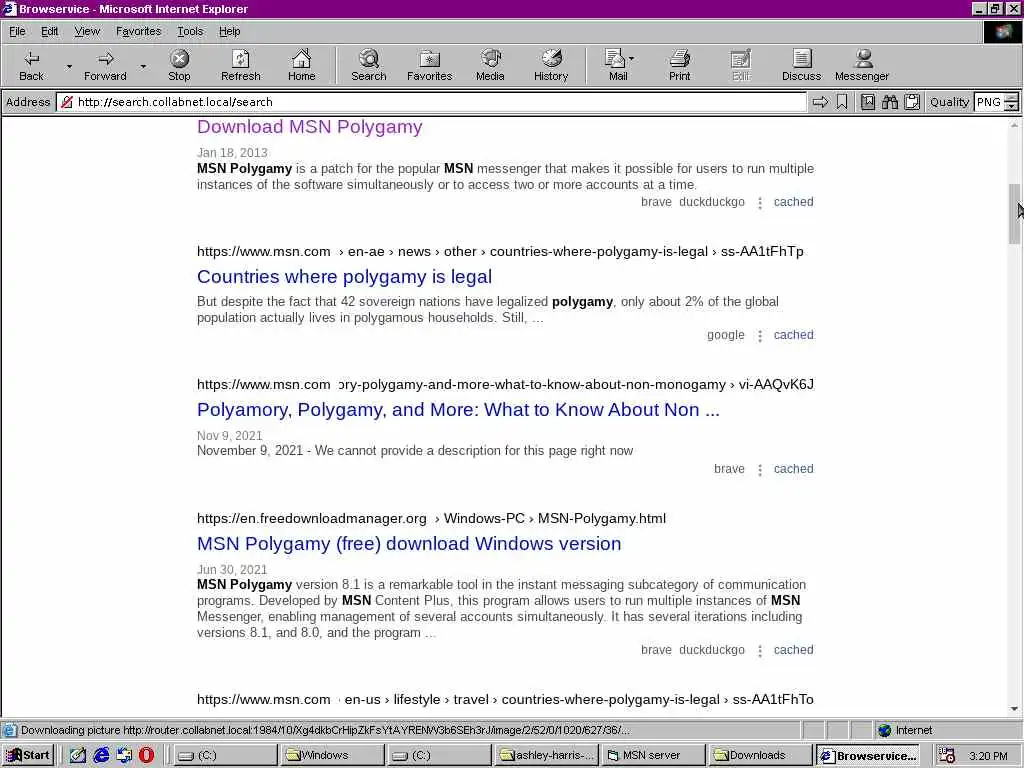Viewport: 1024px width, 768px height.
Task: Open the Media toolbar button
Action: point(490,65)
